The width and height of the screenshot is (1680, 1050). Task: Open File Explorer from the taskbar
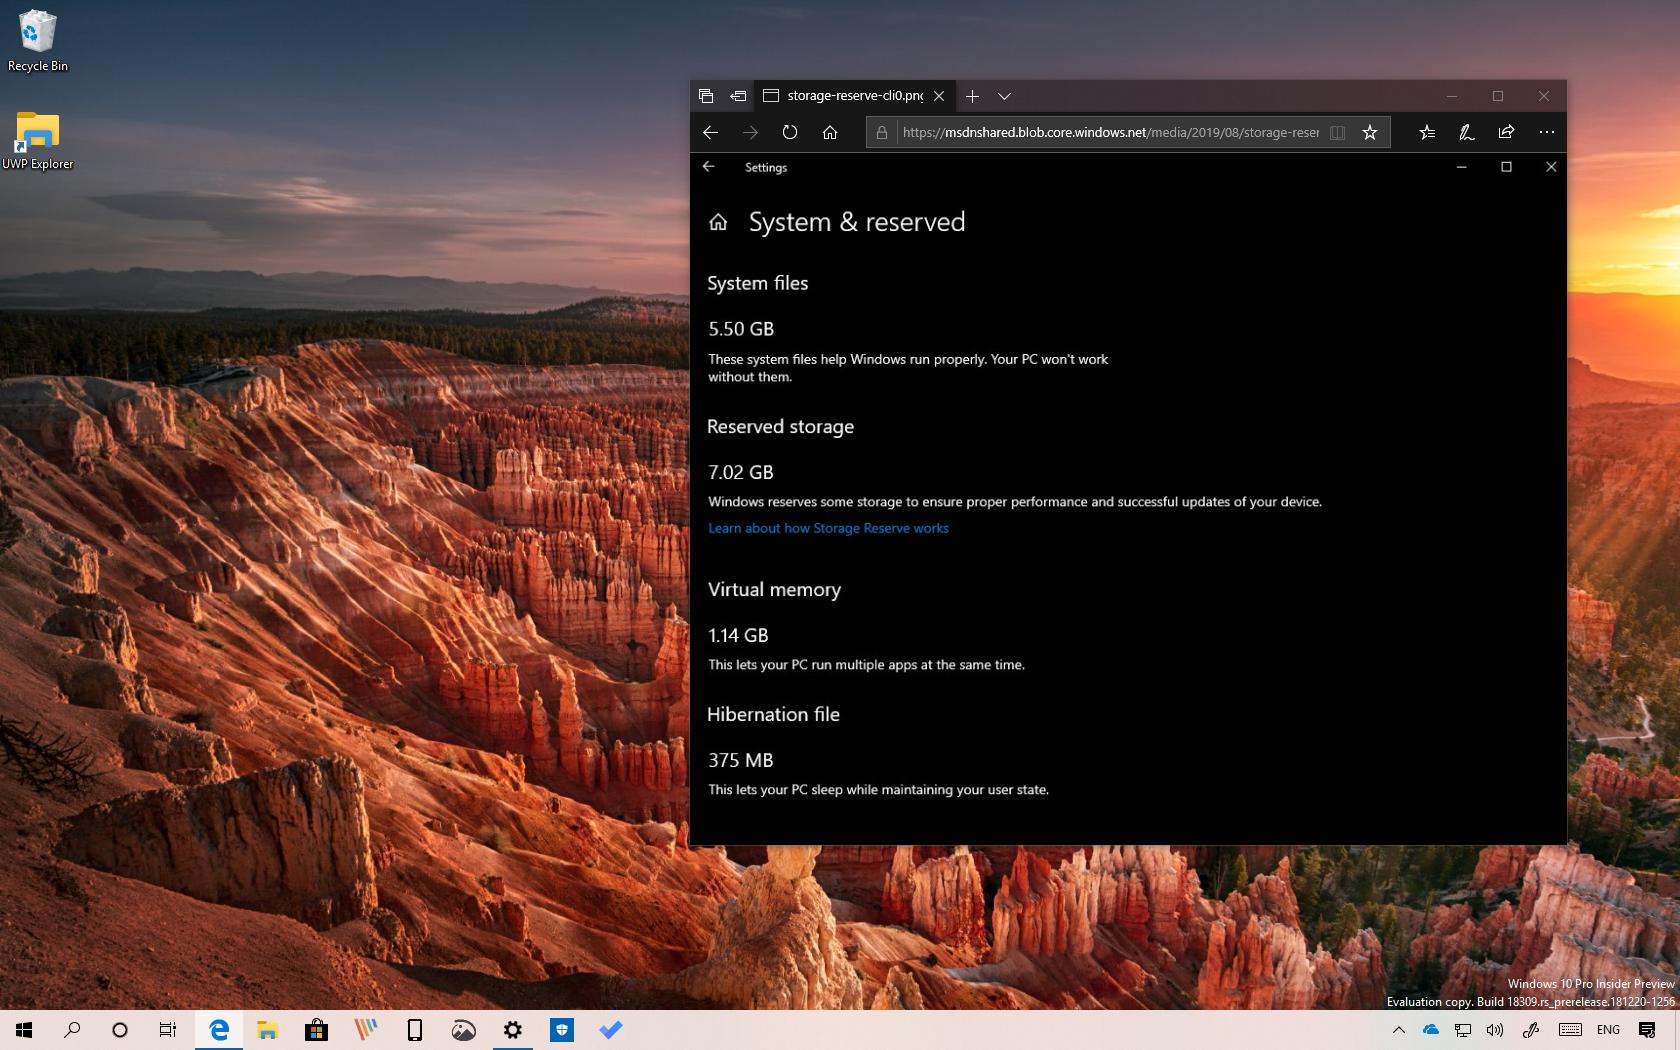267,1030
